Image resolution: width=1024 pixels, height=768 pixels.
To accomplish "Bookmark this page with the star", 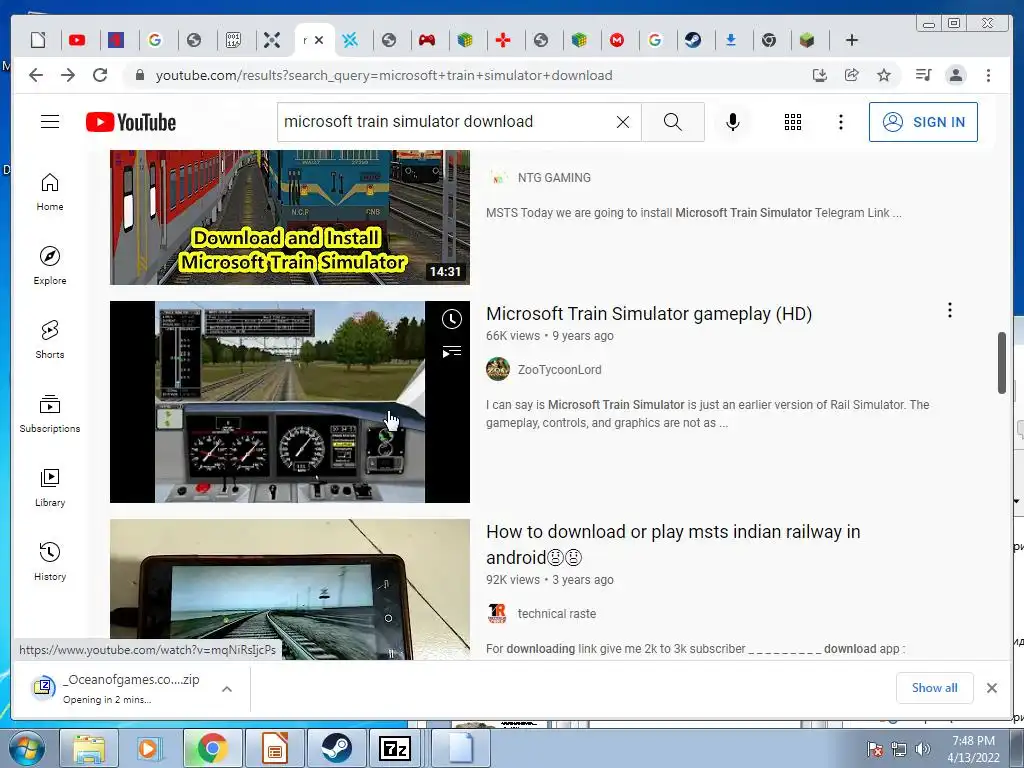I will (884, 75).
